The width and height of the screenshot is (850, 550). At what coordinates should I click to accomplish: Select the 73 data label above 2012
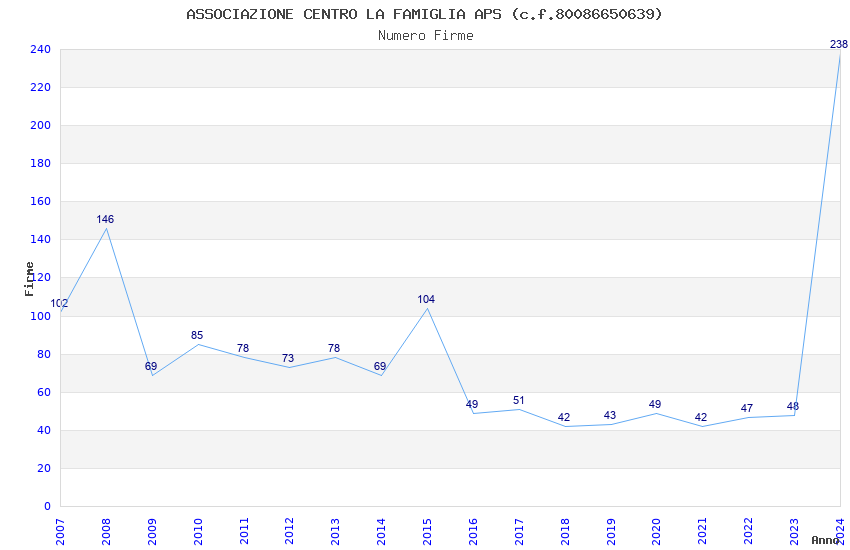(288, 358)
